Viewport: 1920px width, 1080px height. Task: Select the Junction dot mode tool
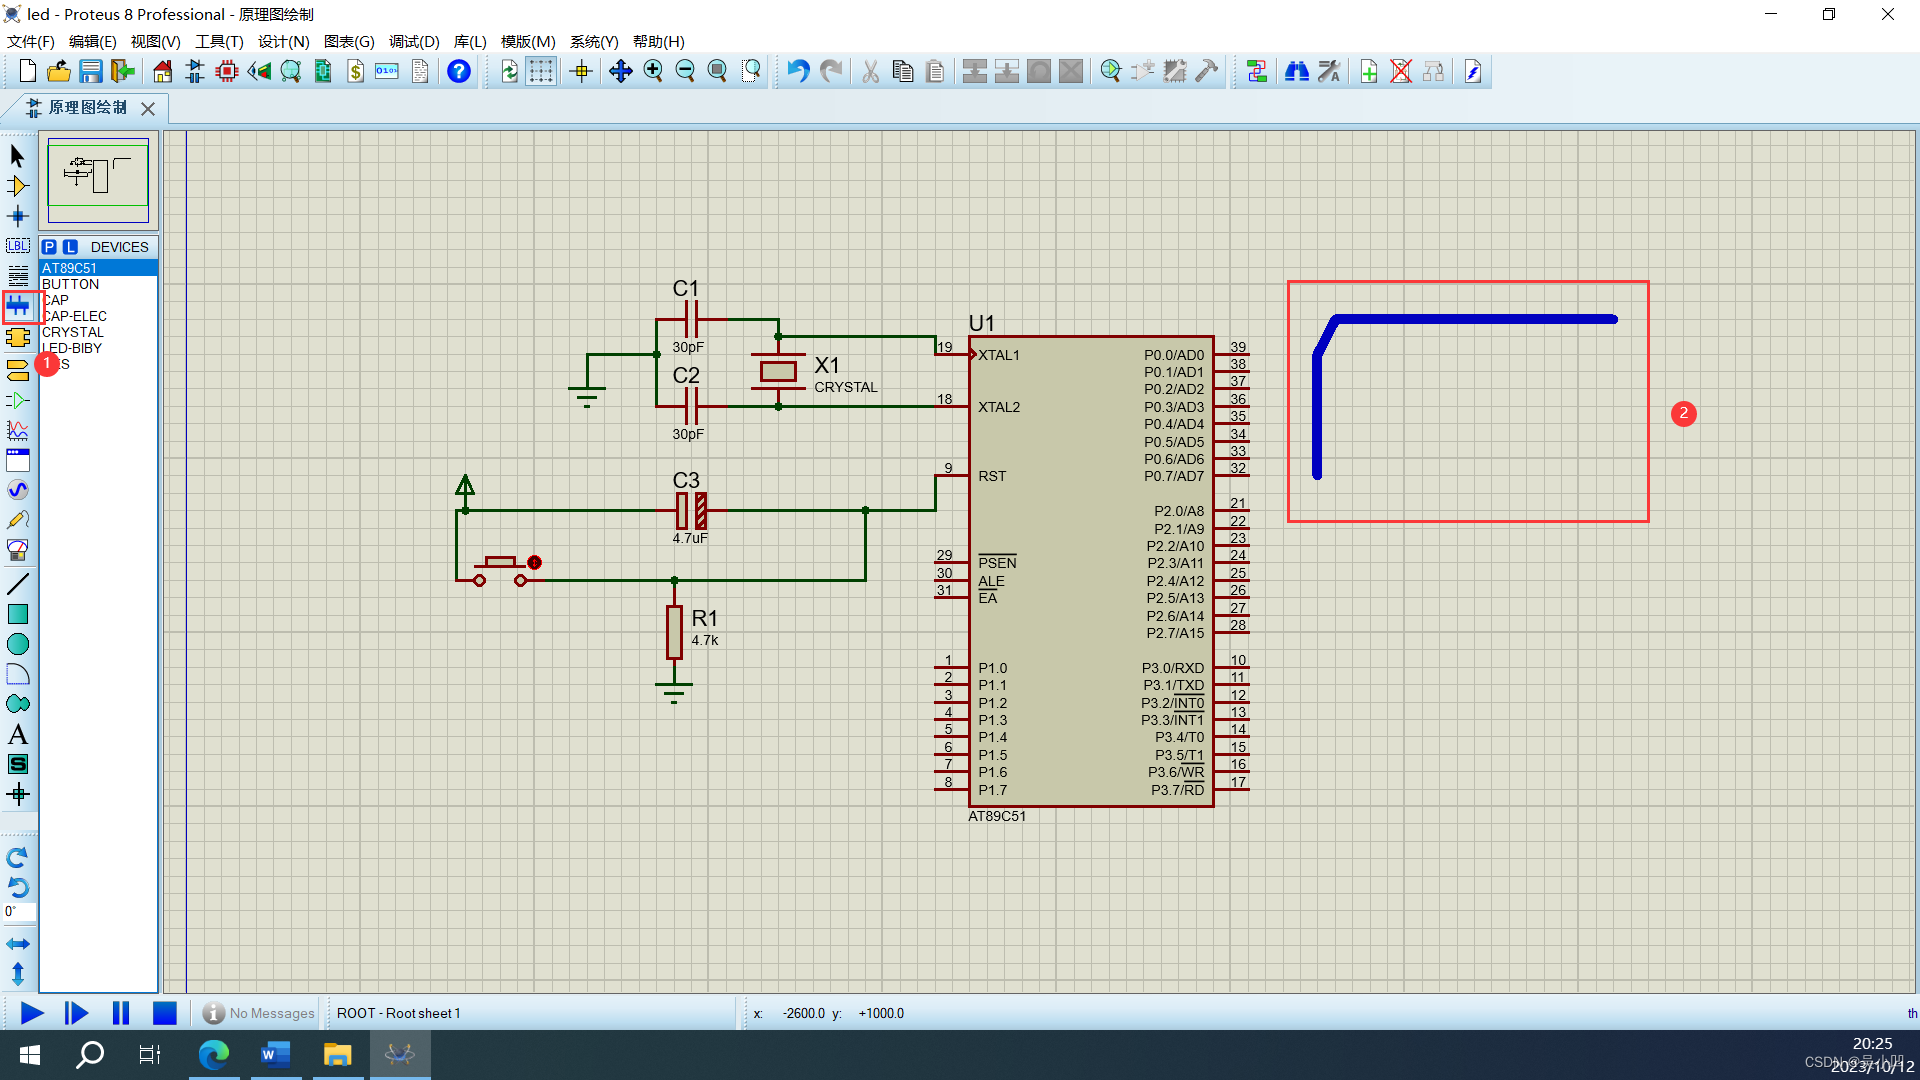point(18,216)
